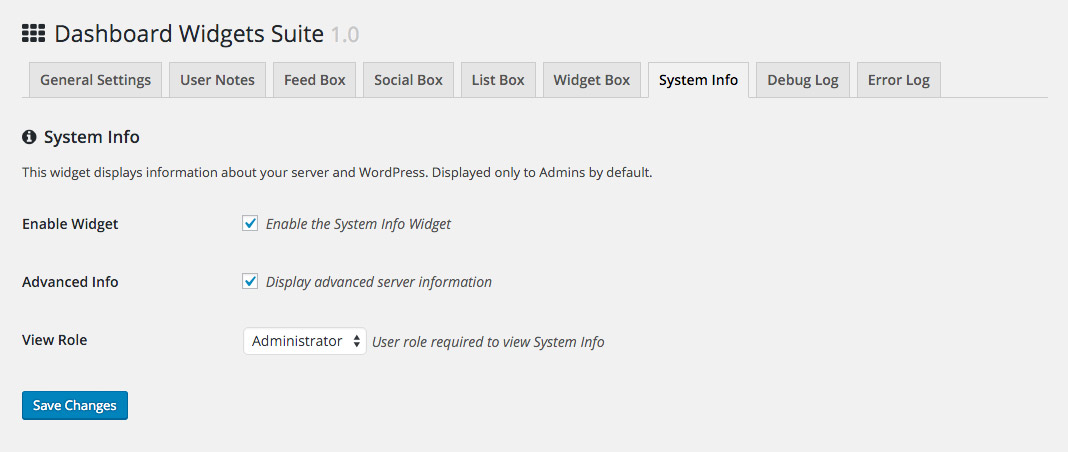Open the Widget Box tab
This screenshot has width=1068, height=452.
tap(592, 80)
